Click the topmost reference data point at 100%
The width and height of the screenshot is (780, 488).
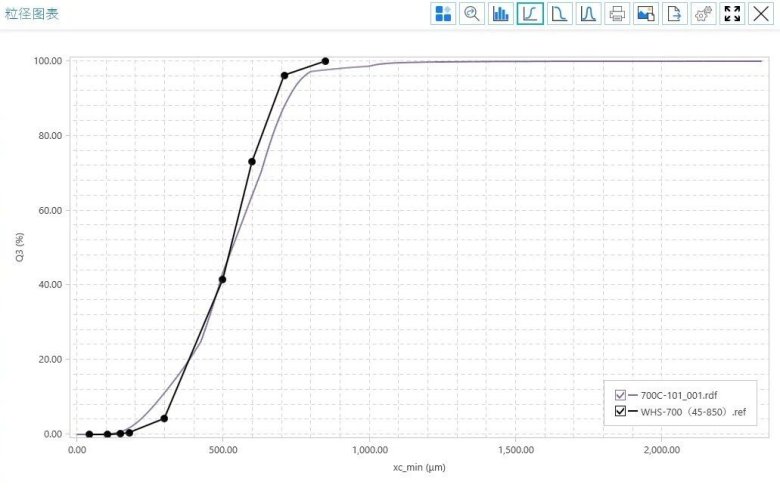click(x=325, y=61)
